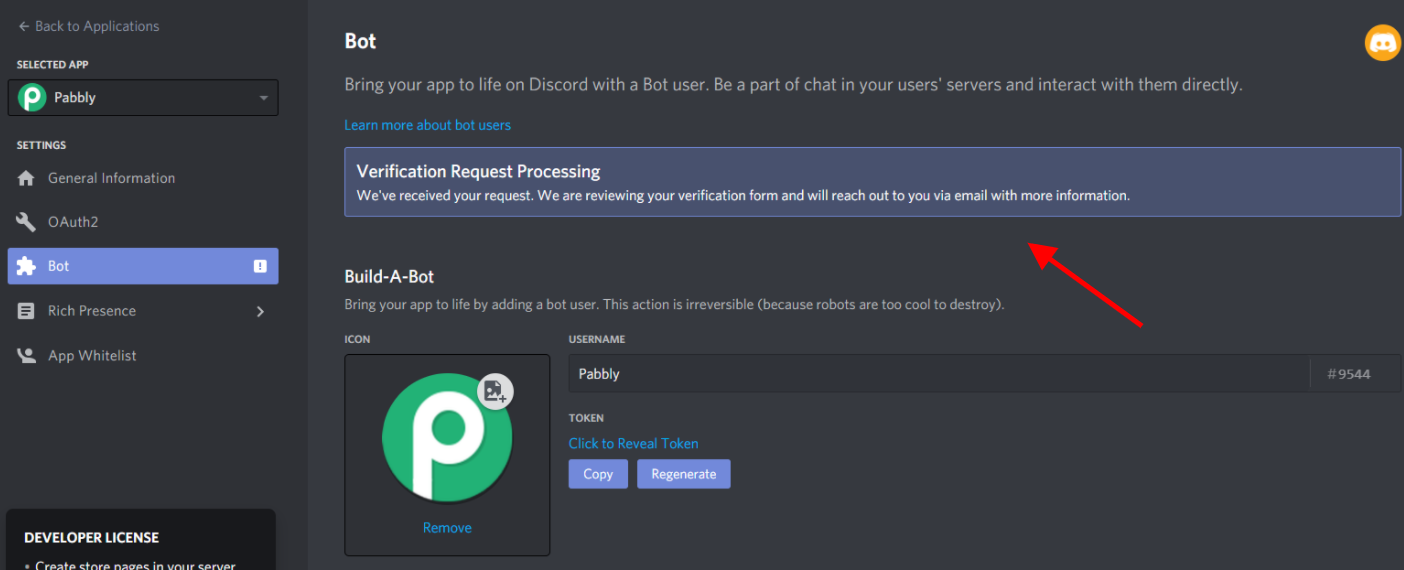Click the SETTINGS sidebar label
Image resolution: width=1404 pixels, height=570 pixels.
pyautogui.click(x=41, y=145)
